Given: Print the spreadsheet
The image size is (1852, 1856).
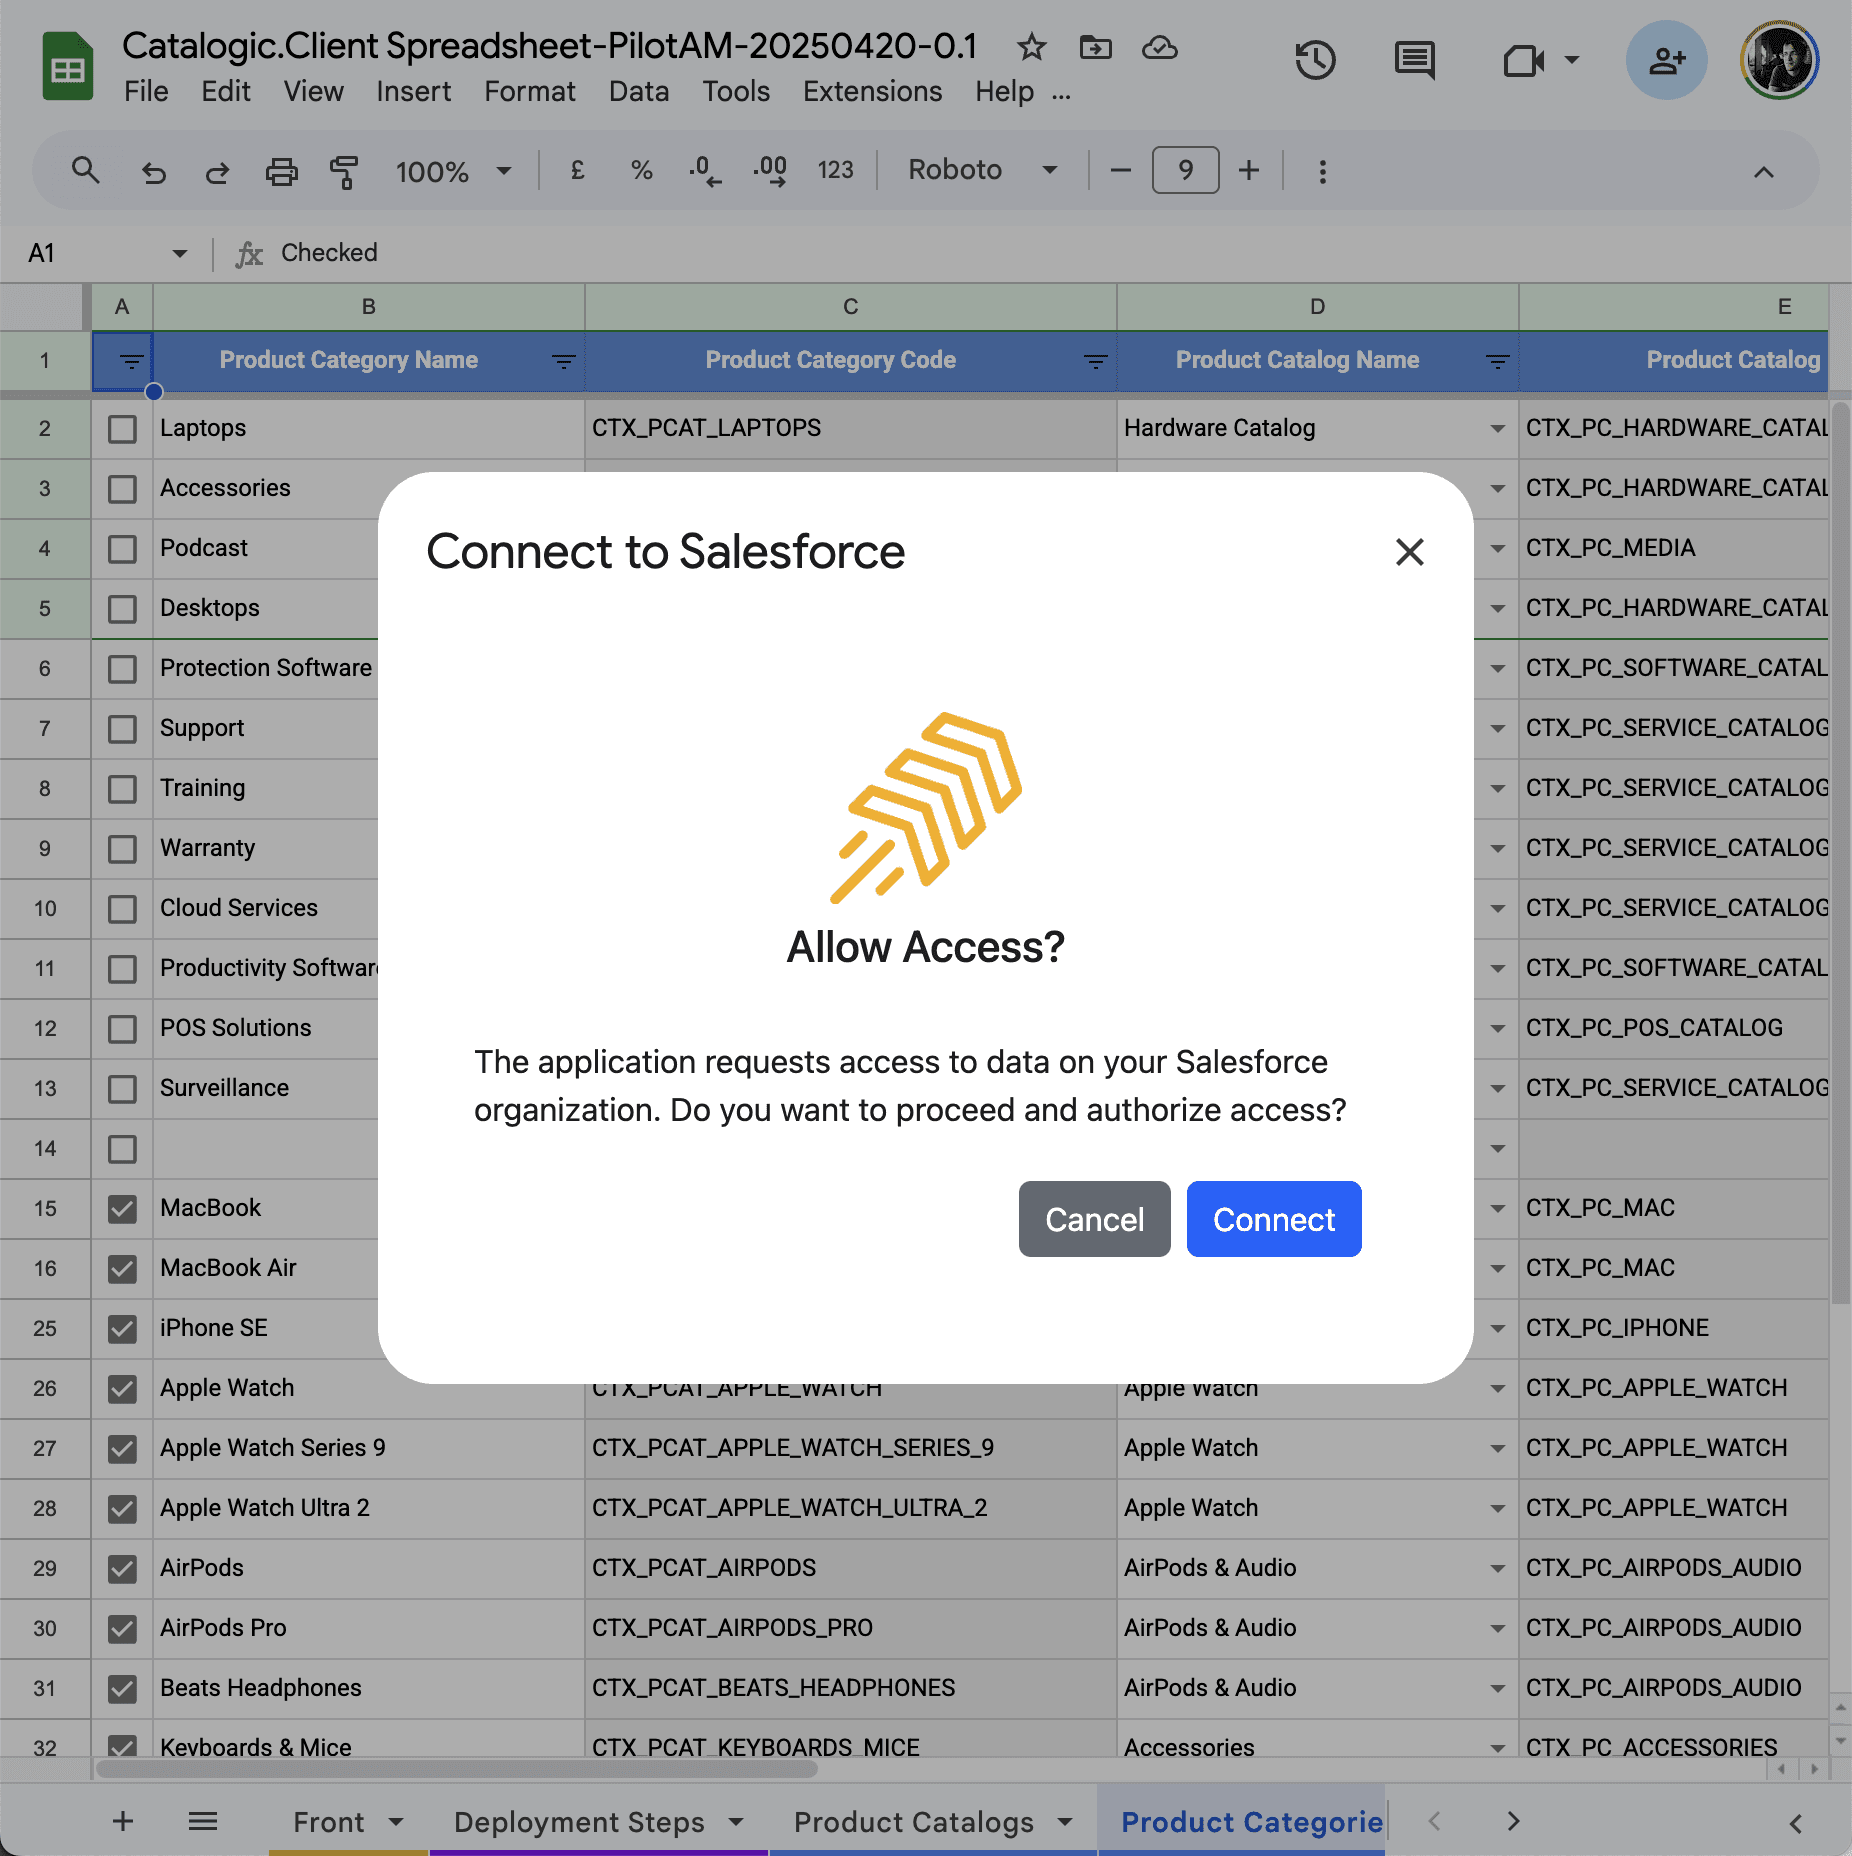Looking at the screenshot, I should click(281, 172).
